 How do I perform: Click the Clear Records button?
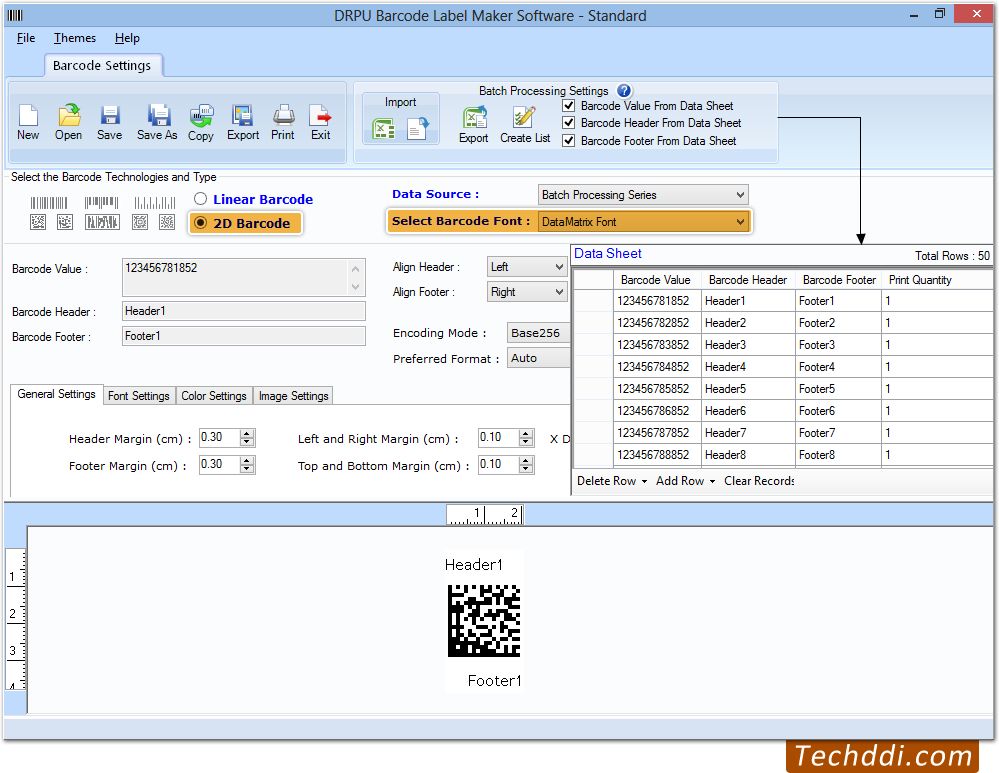[x=759, y=481]
